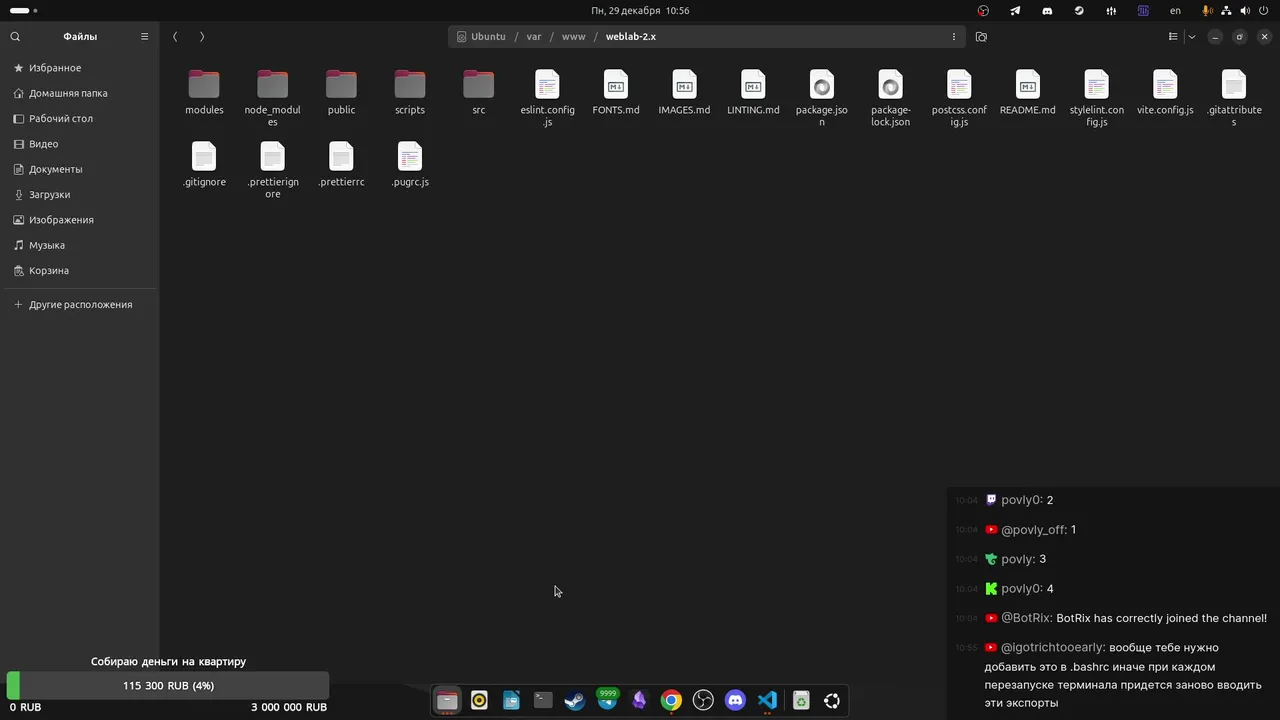The height and width of the screenshot is (720, 1280).
Task: Click weblab-2.x path bar segment
Action: tap(631, 36)
